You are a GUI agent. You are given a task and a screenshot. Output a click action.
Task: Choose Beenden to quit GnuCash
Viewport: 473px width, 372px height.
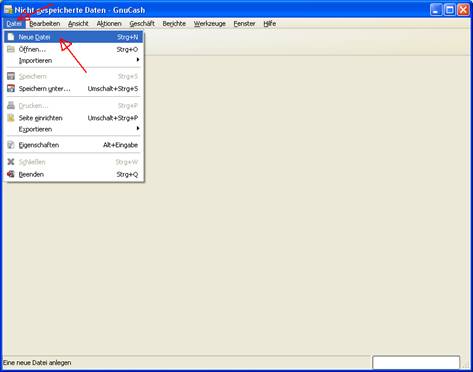tap(73, 174)
